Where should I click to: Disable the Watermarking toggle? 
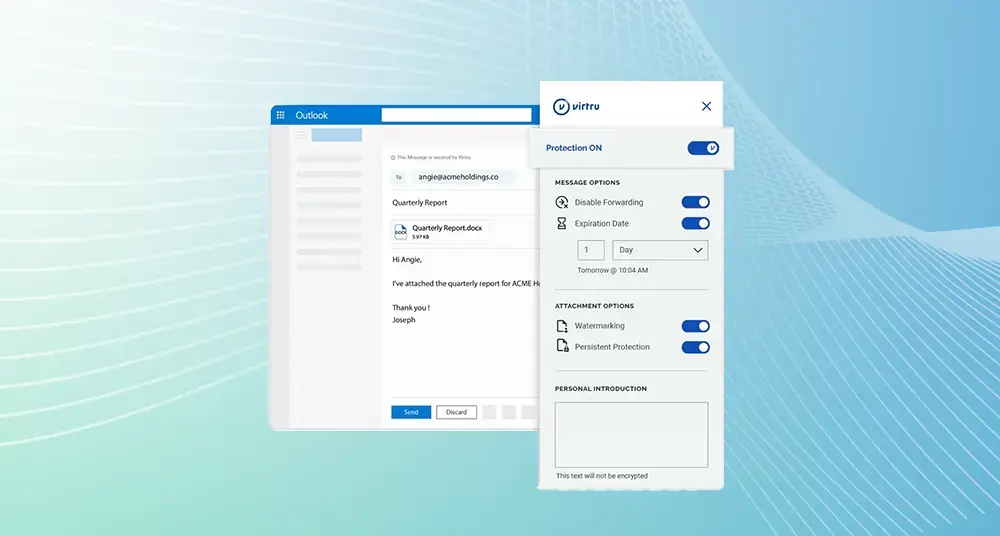click(695, 326)
